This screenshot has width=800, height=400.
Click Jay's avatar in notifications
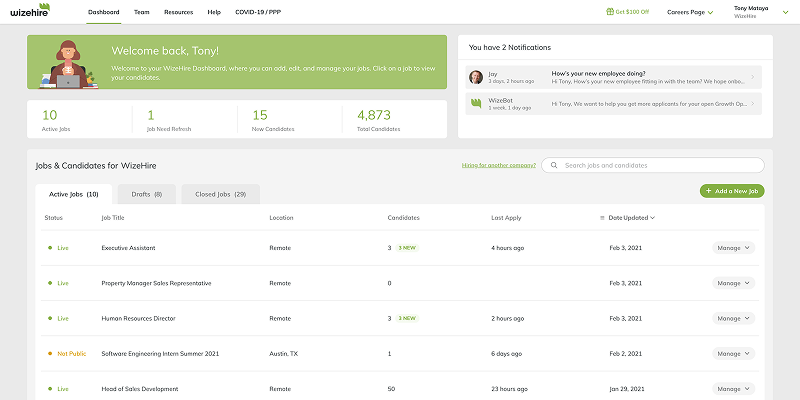pyautogui.click(x=476, y=77)
